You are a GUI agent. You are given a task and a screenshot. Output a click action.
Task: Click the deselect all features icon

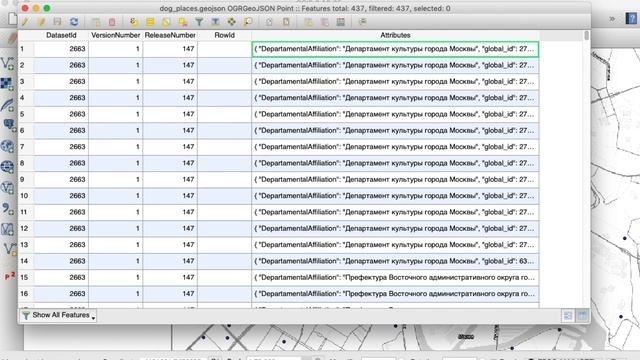click(x=182, y=22)
